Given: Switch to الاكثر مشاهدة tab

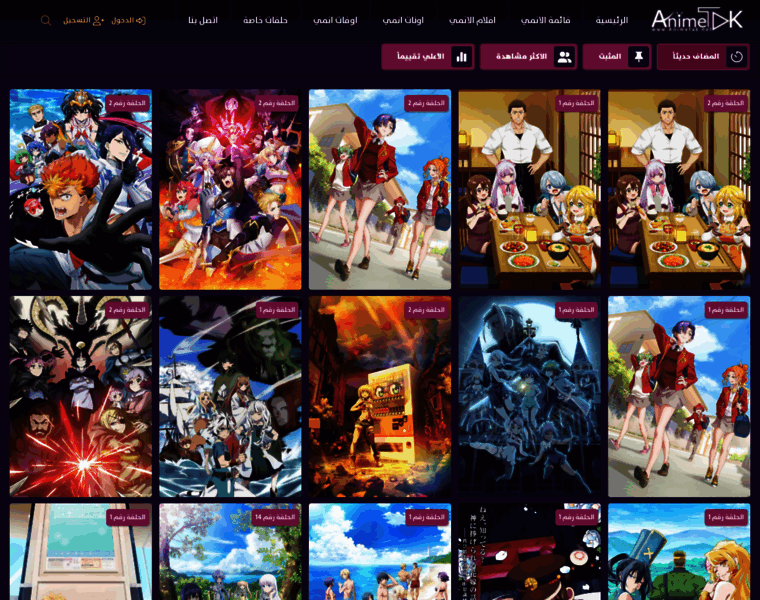Looking at the screenshot, I should [528, 57].
